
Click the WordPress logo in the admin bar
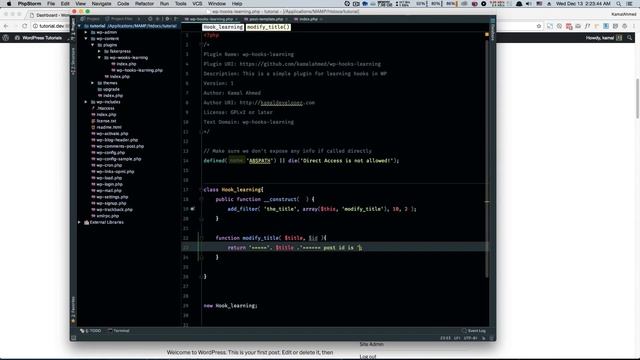click(6, 38)
